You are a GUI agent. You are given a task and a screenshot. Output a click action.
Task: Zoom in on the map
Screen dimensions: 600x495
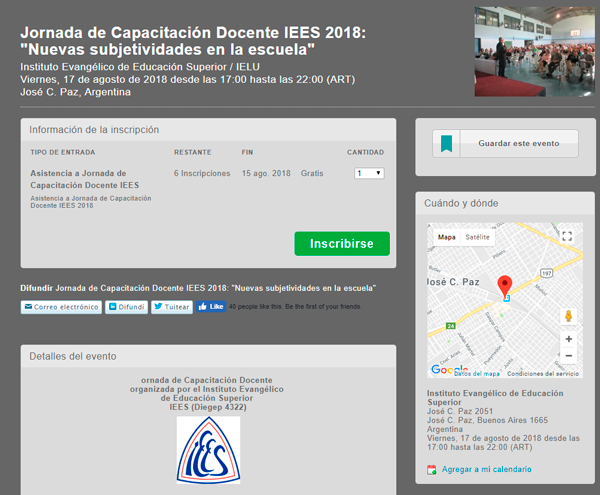(569, 339)
